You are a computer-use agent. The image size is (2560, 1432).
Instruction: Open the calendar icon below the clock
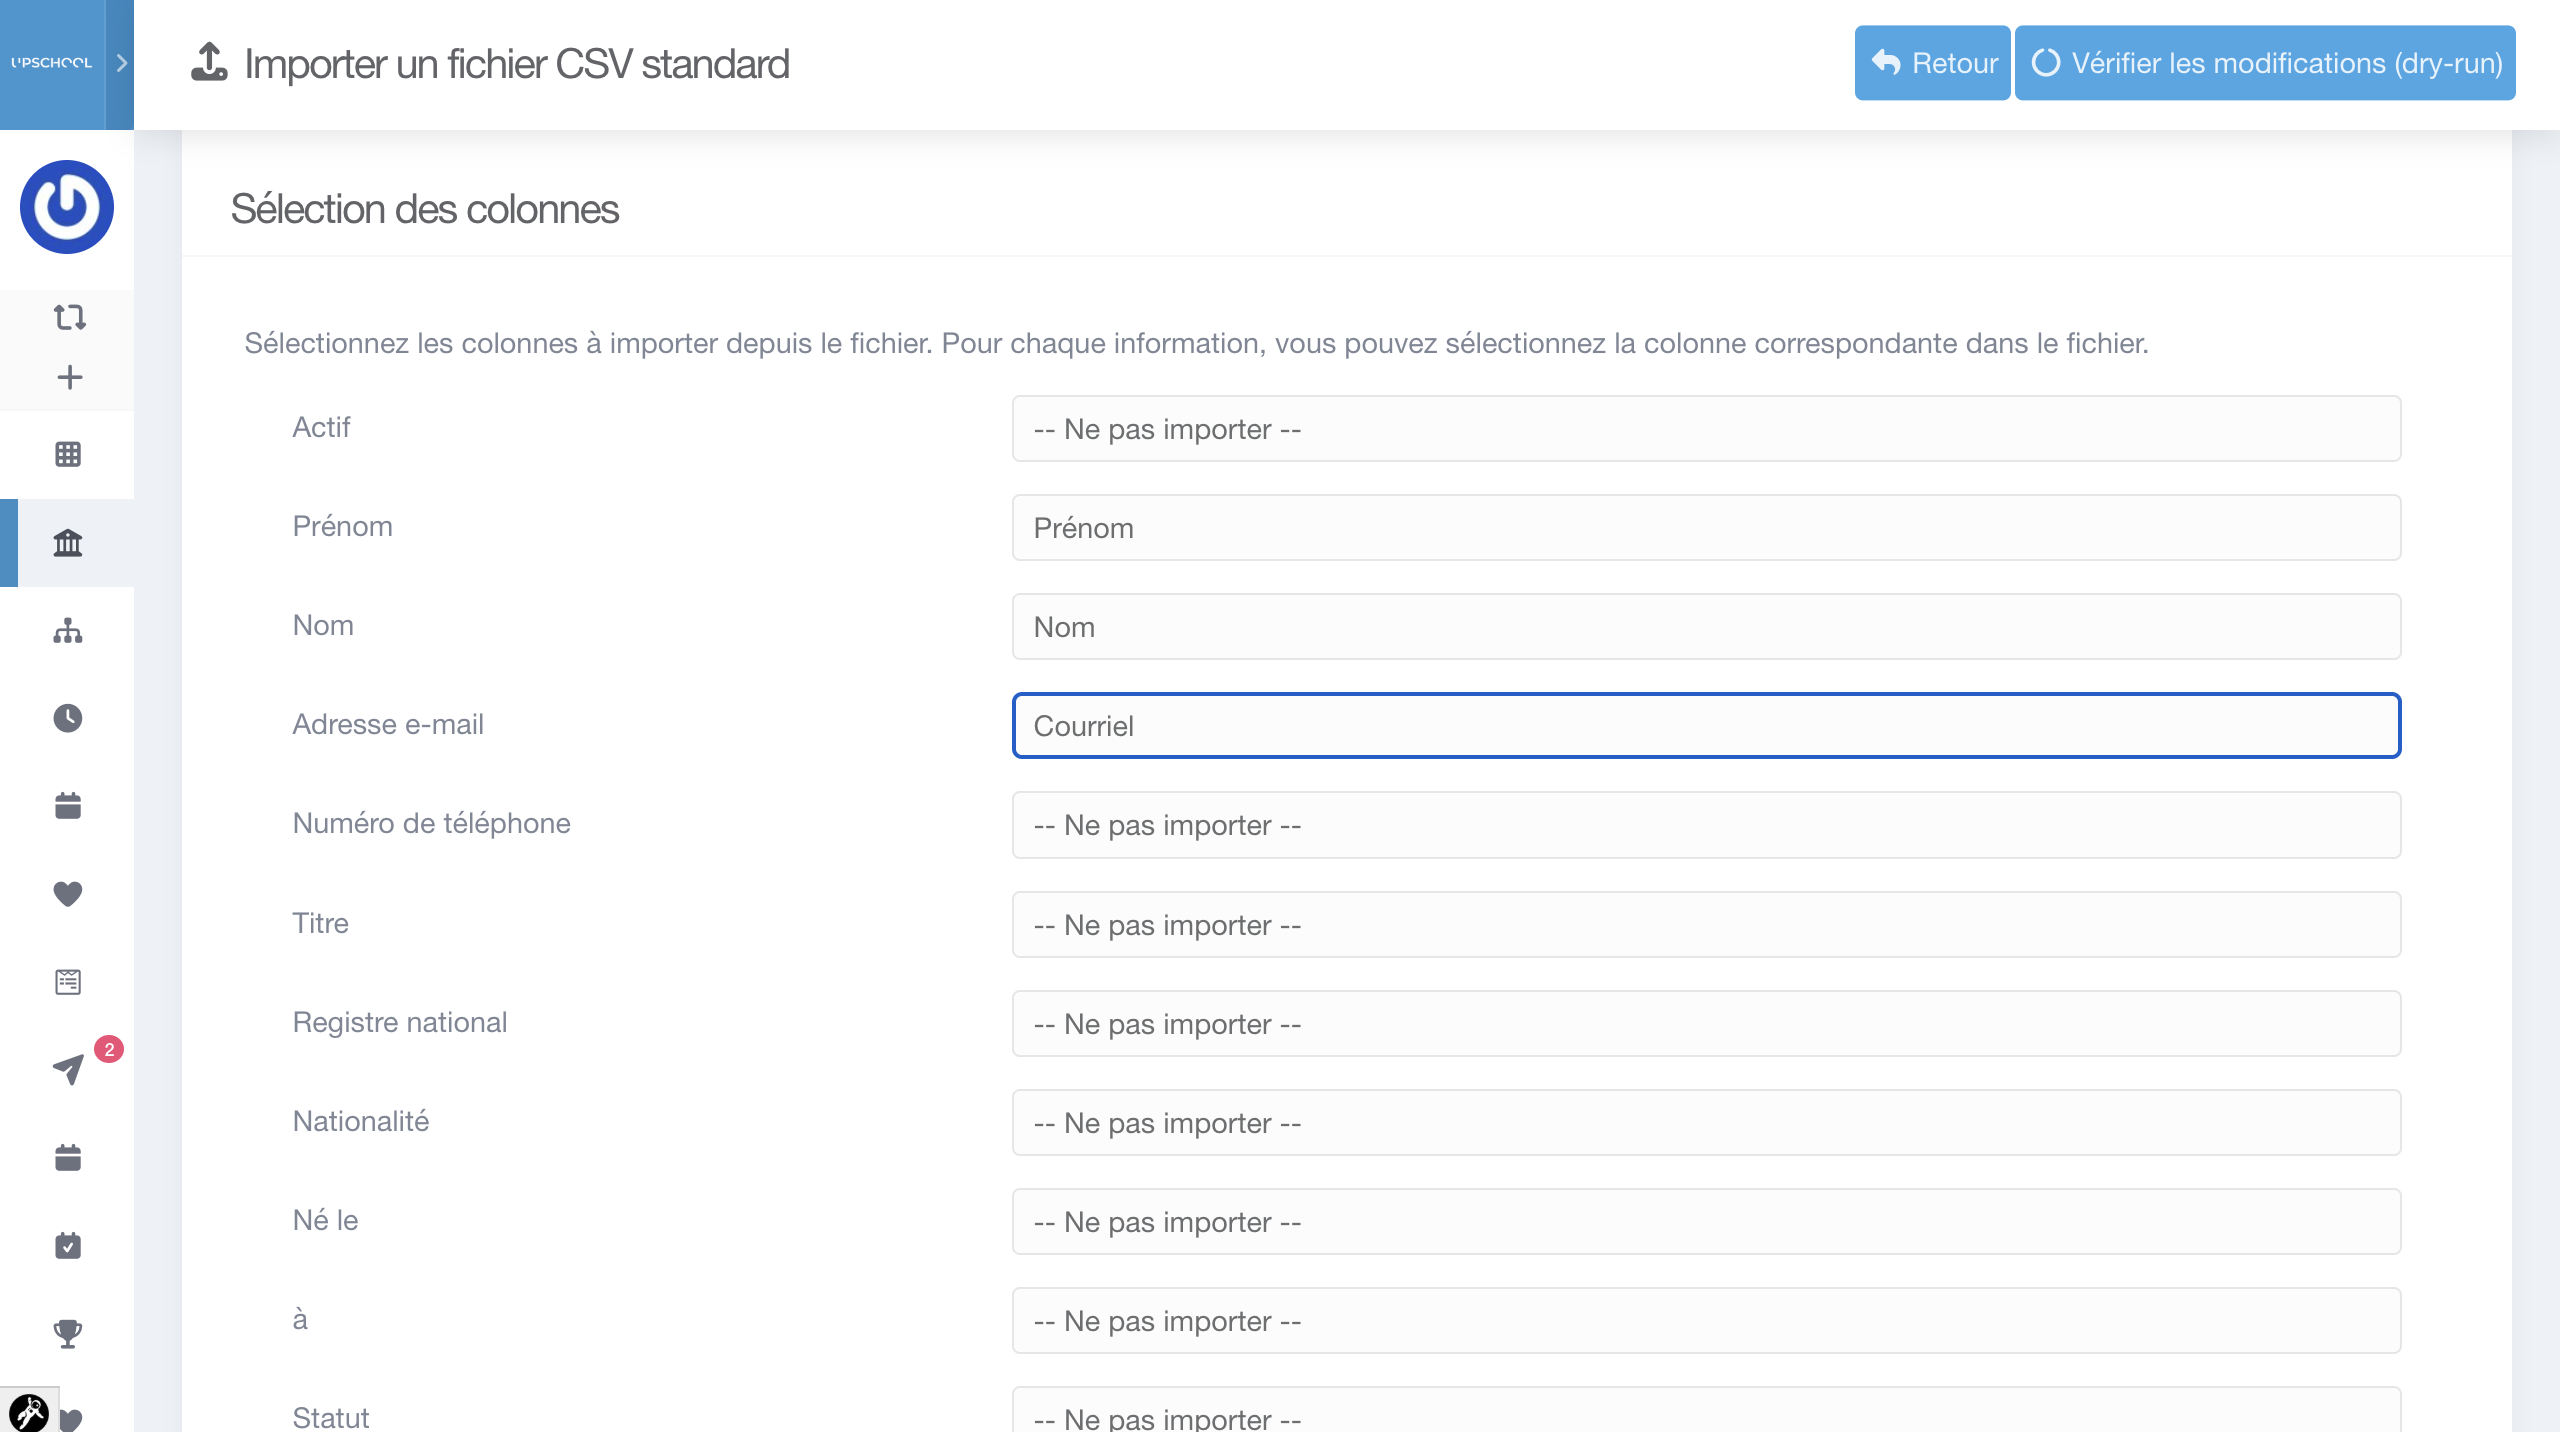pyautogui.click(x=68, y=806)
